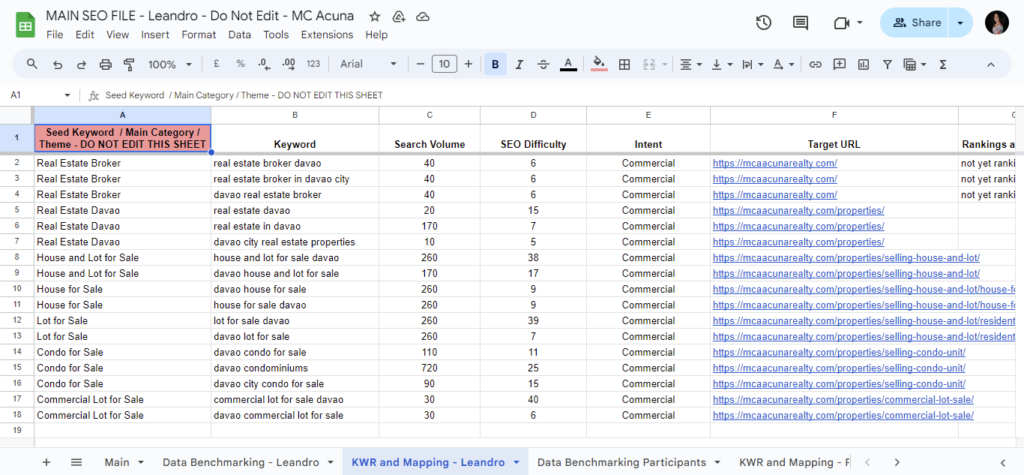Click the move to folder icon
The image size is (1024, 475).
398,16
